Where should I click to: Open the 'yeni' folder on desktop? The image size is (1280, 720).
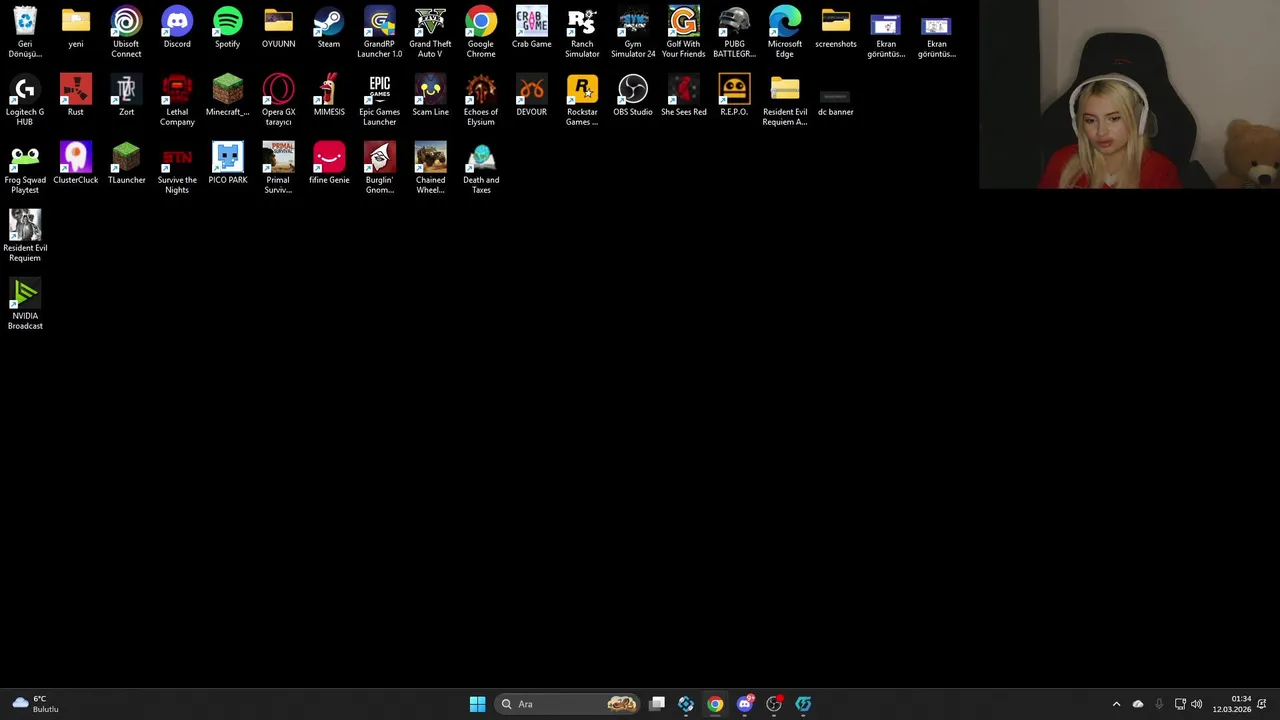[76, 28]
